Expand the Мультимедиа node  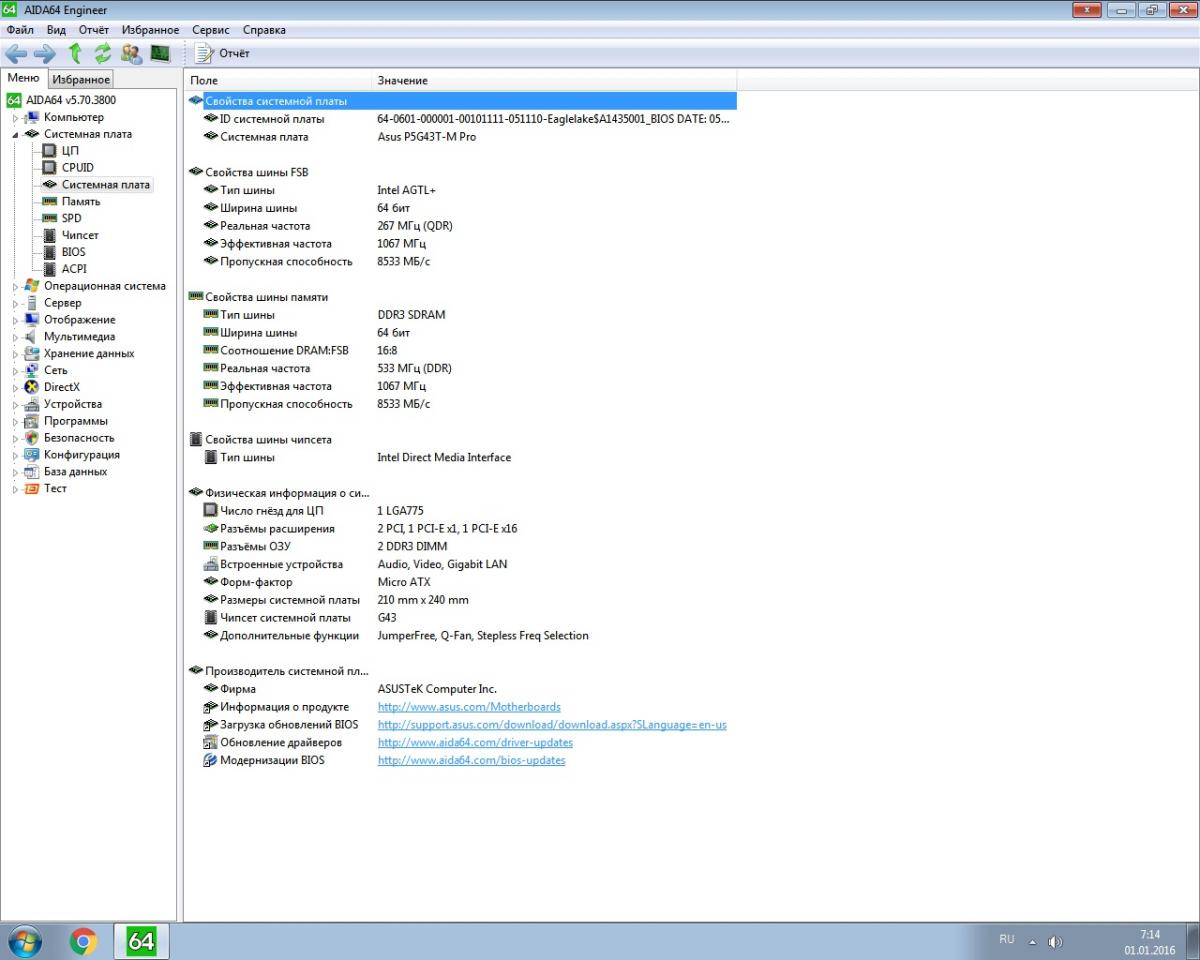click(15, 338)
